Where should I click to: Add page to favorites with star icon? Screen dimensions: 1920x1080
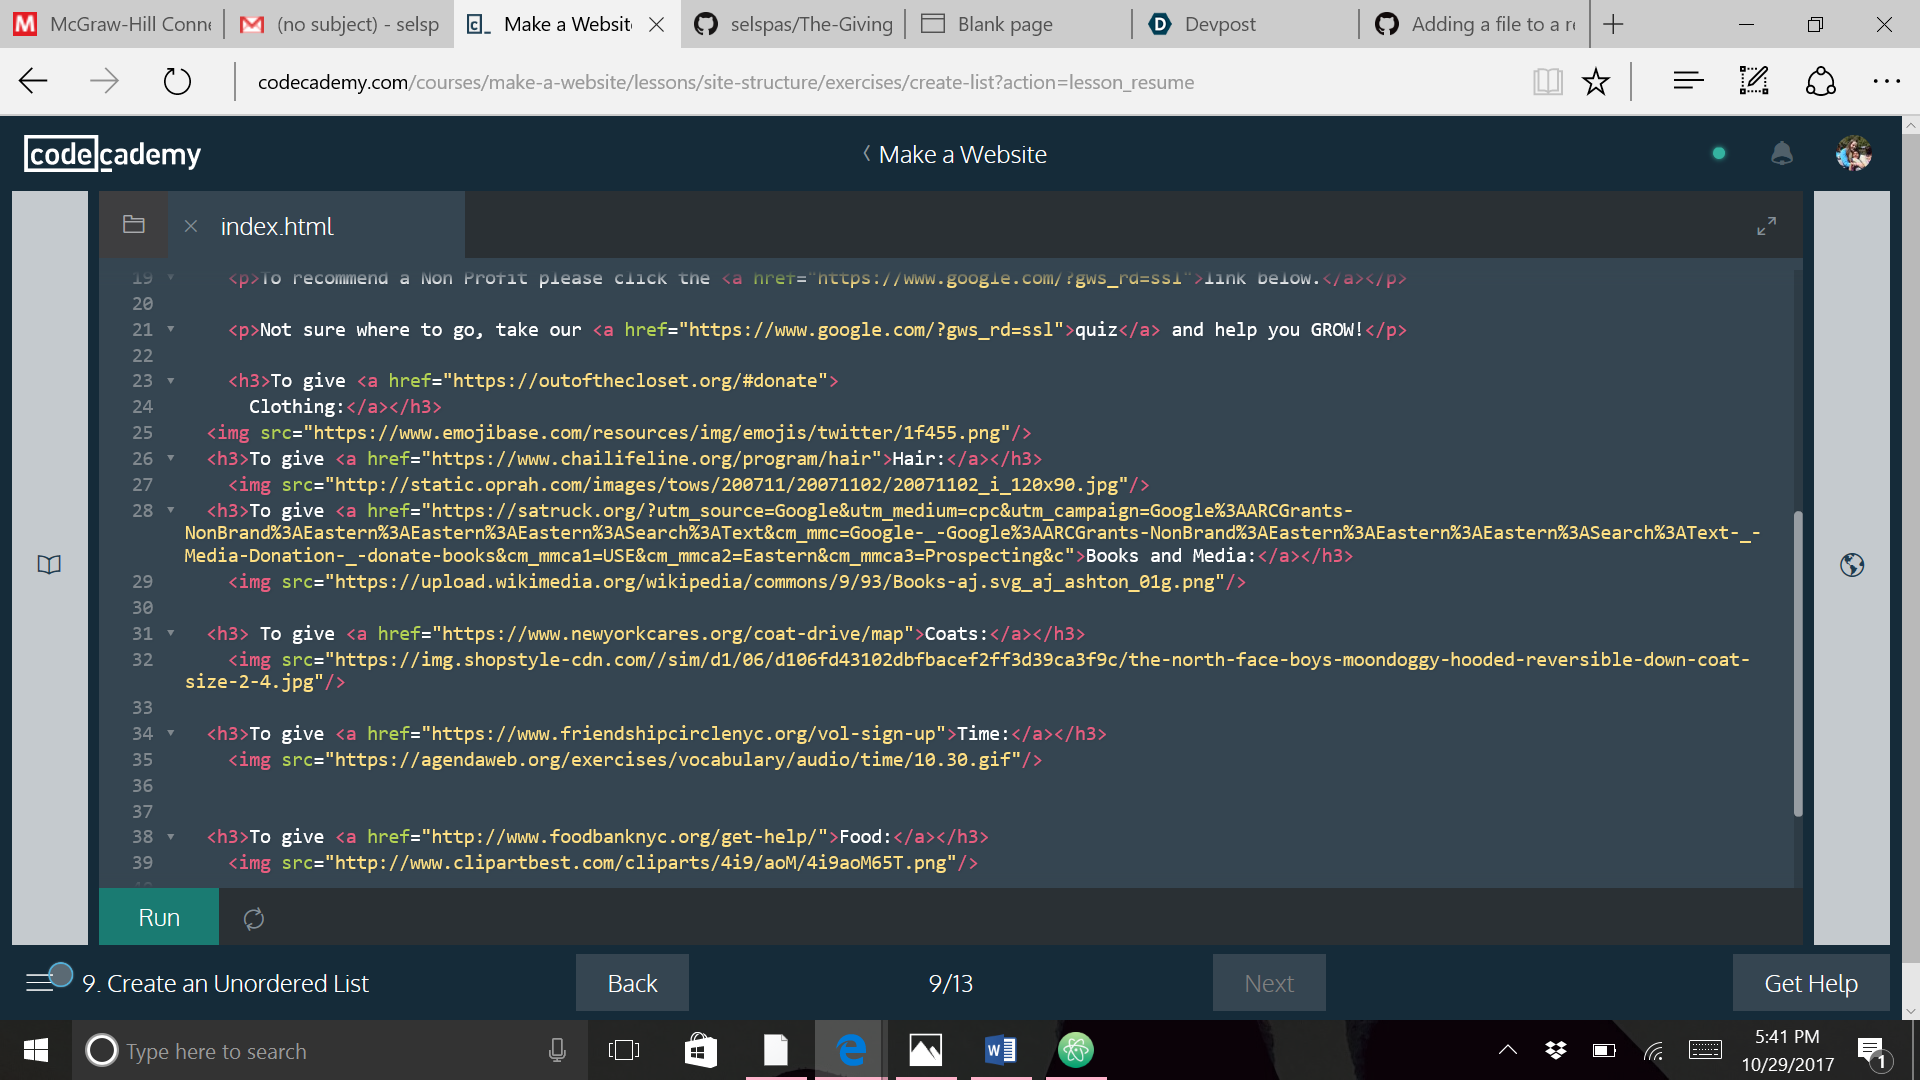tap(1595, 82)
